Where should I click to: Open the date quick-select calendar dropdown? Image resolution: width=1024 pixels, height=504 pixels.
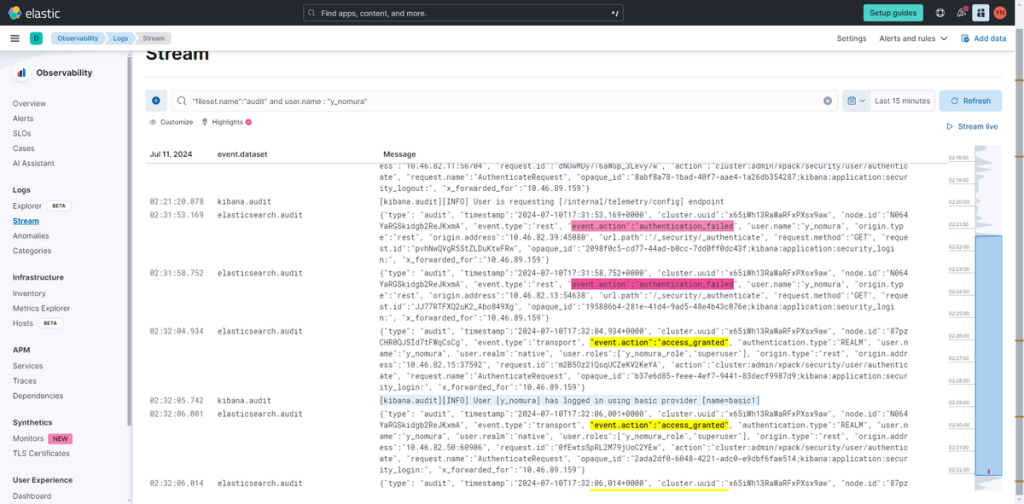[x=856, y=100]
